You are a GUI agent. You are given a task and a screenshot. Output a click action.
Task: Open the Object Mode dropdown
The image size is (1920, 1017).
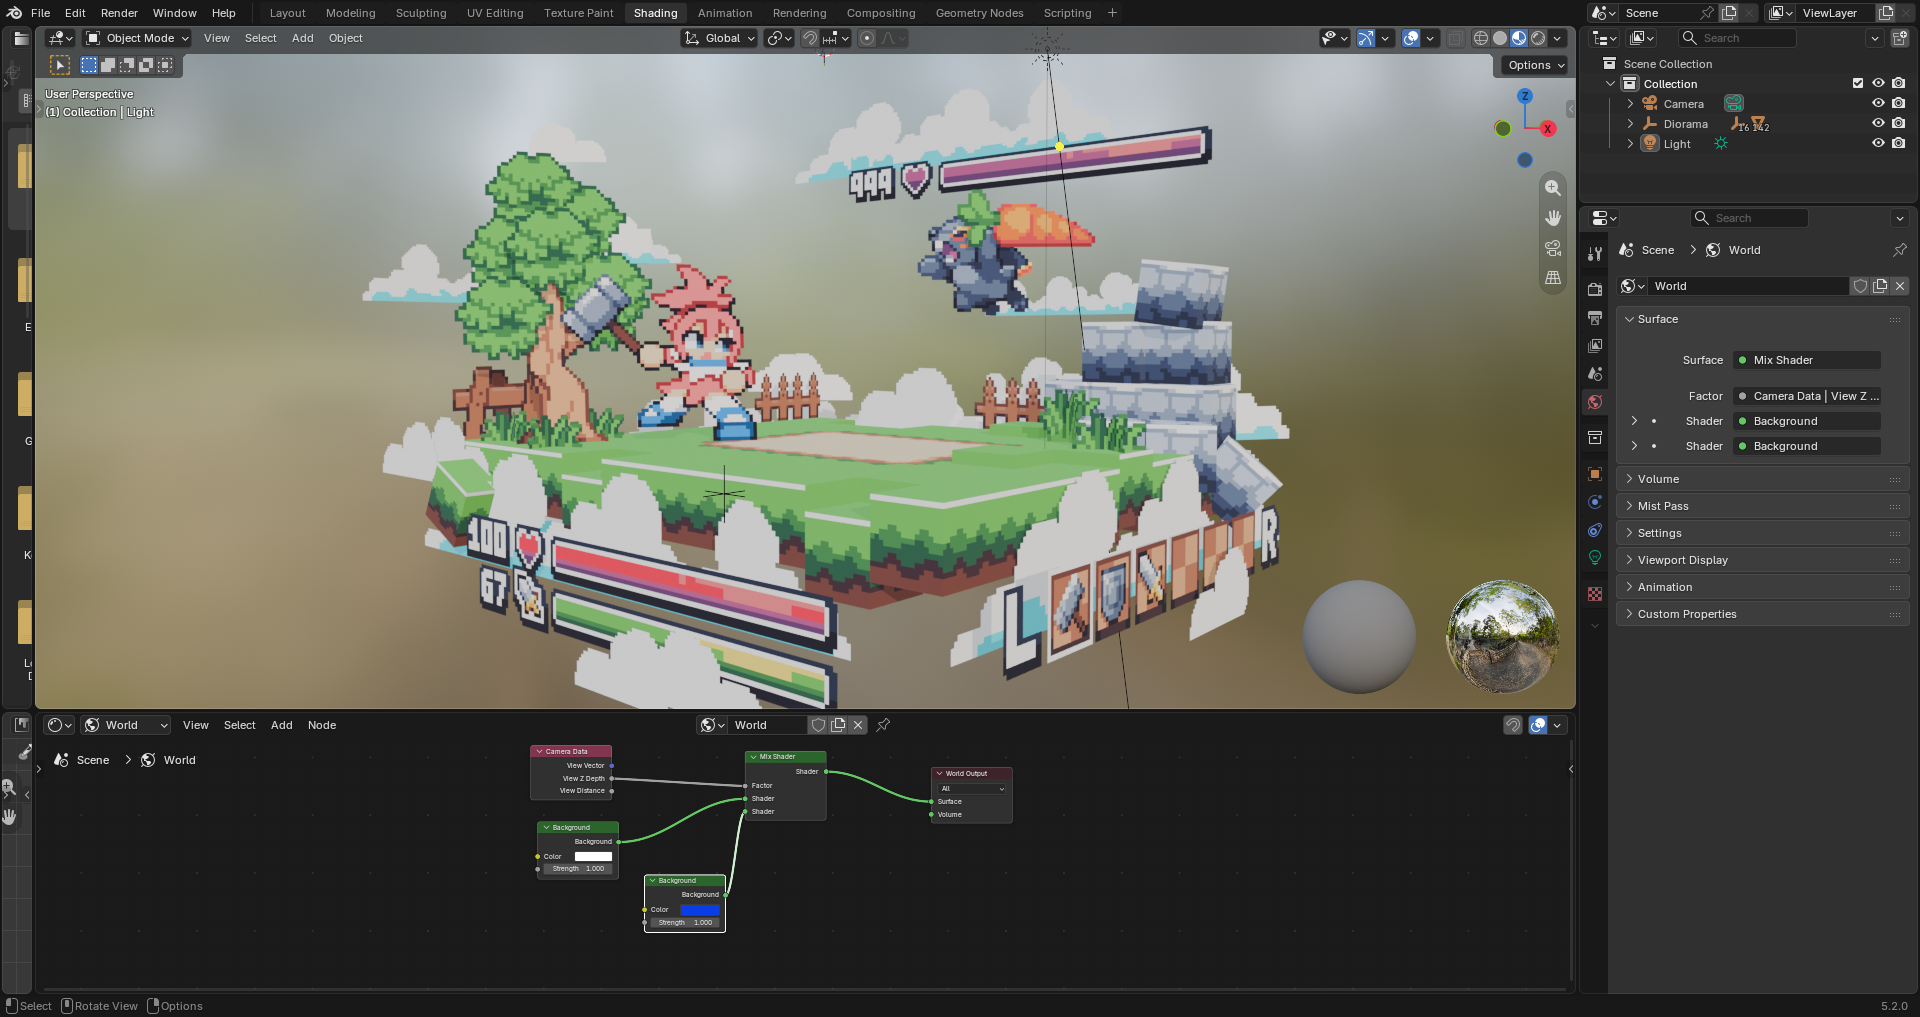137,38
